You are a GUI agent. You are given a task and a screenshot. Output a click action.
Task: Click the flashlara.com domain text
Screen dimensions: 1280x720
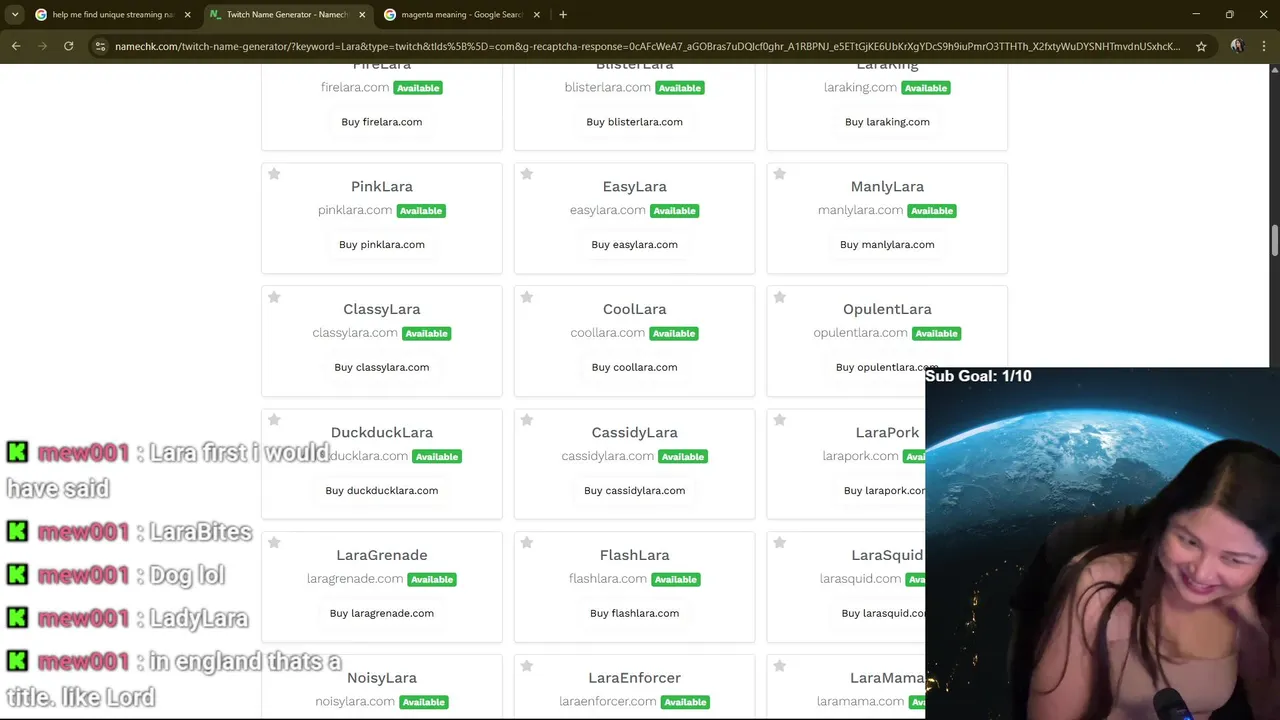608,579
